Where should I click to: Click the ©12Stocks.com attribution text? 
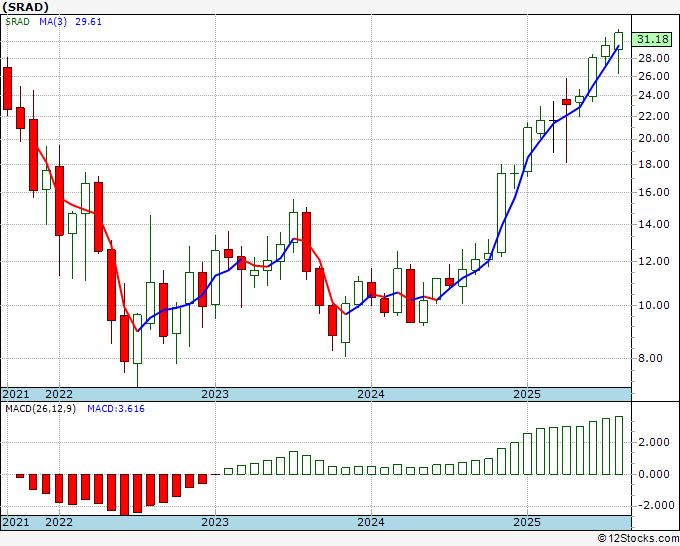[x=638, y=539]
